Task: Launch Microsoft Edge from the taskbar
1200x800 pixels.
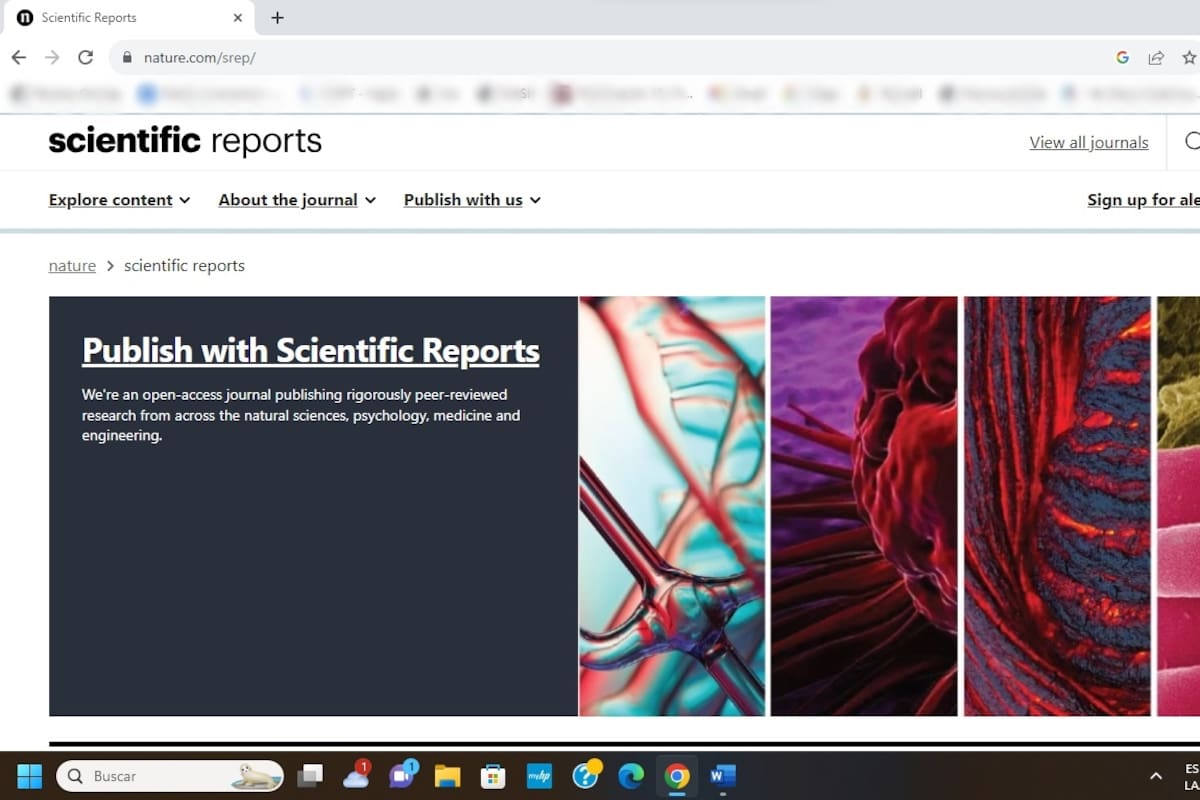Action: click(631, 776)
